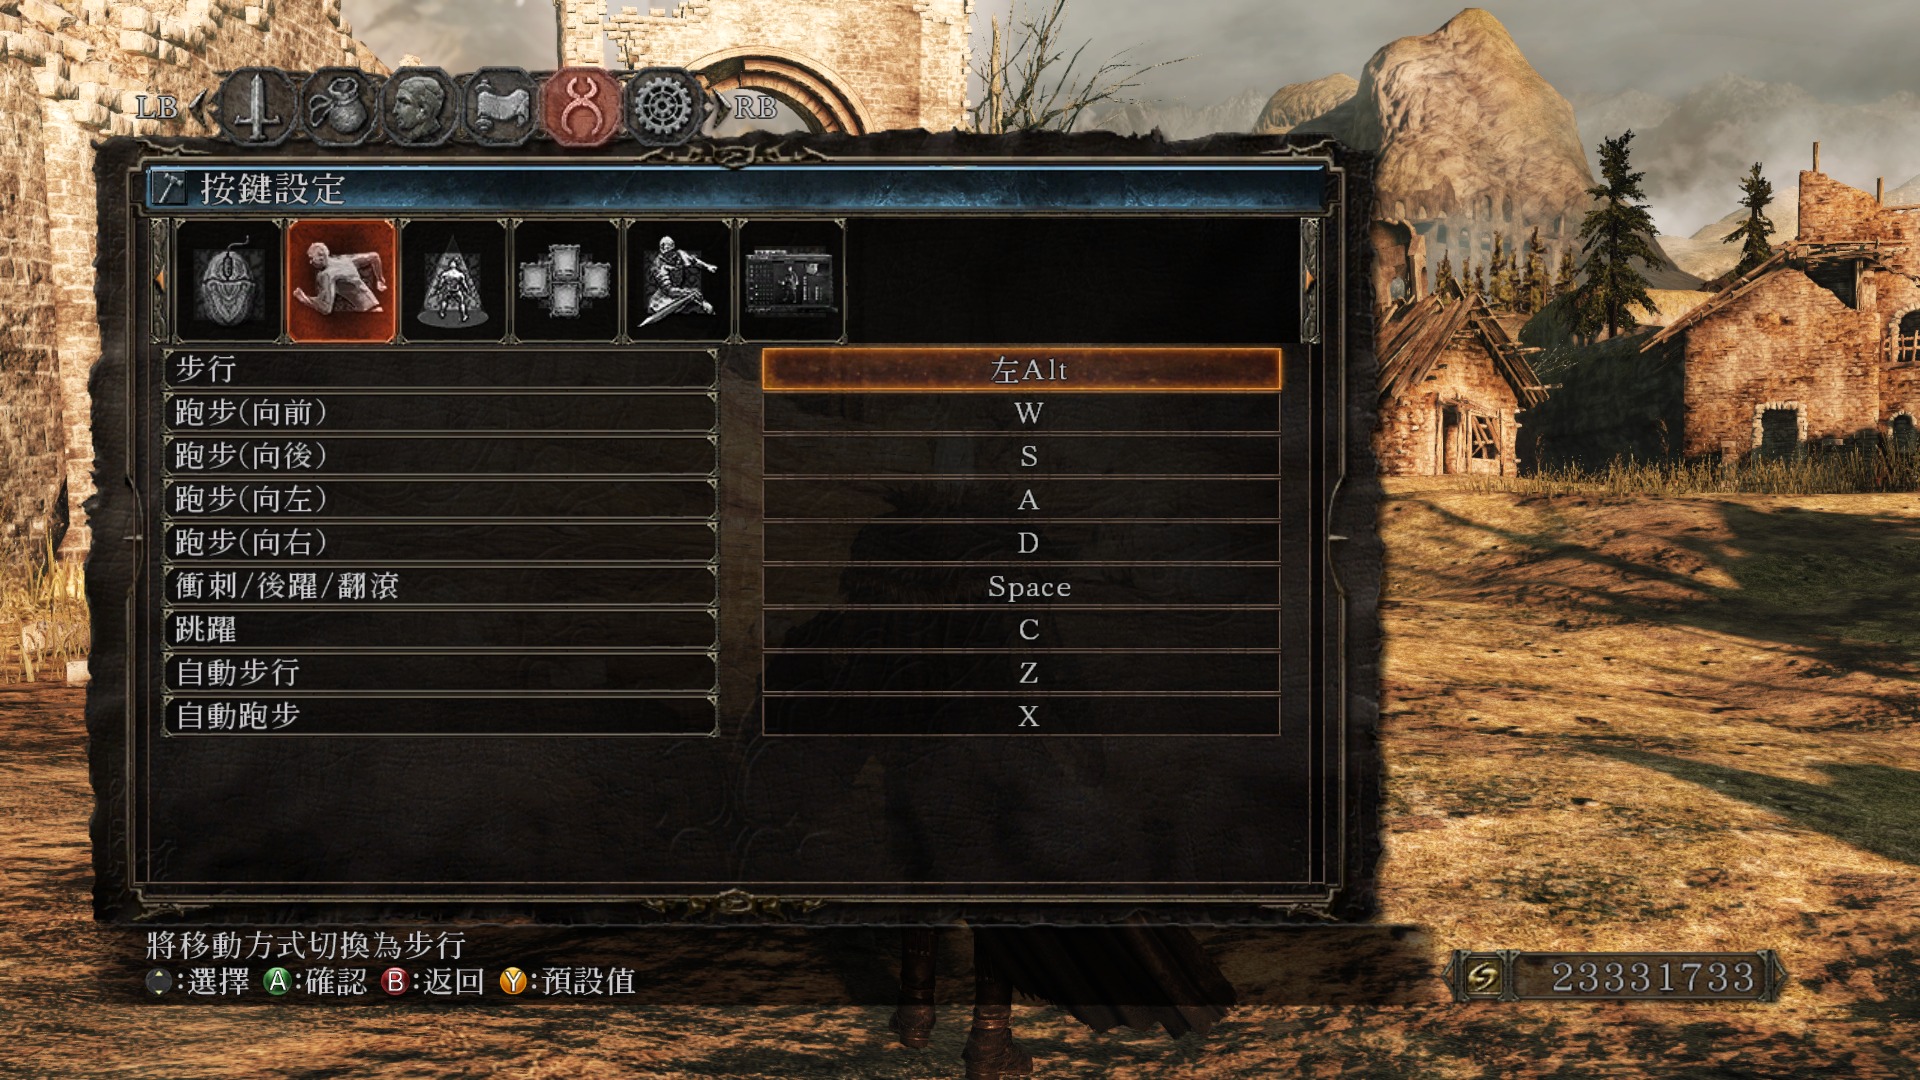Choose the camera target category icon
1920x1080 pixels.
coord(453,282)
